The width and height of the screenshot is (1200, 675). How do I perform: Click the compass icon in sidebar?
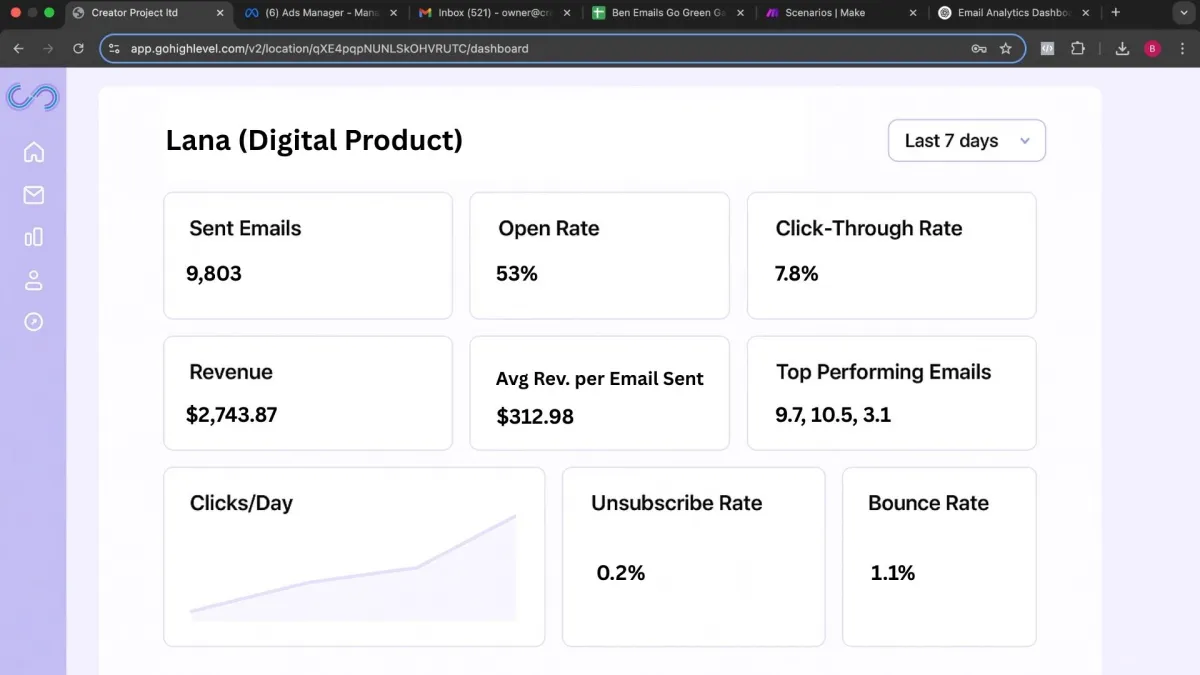[x=34, y=322]
